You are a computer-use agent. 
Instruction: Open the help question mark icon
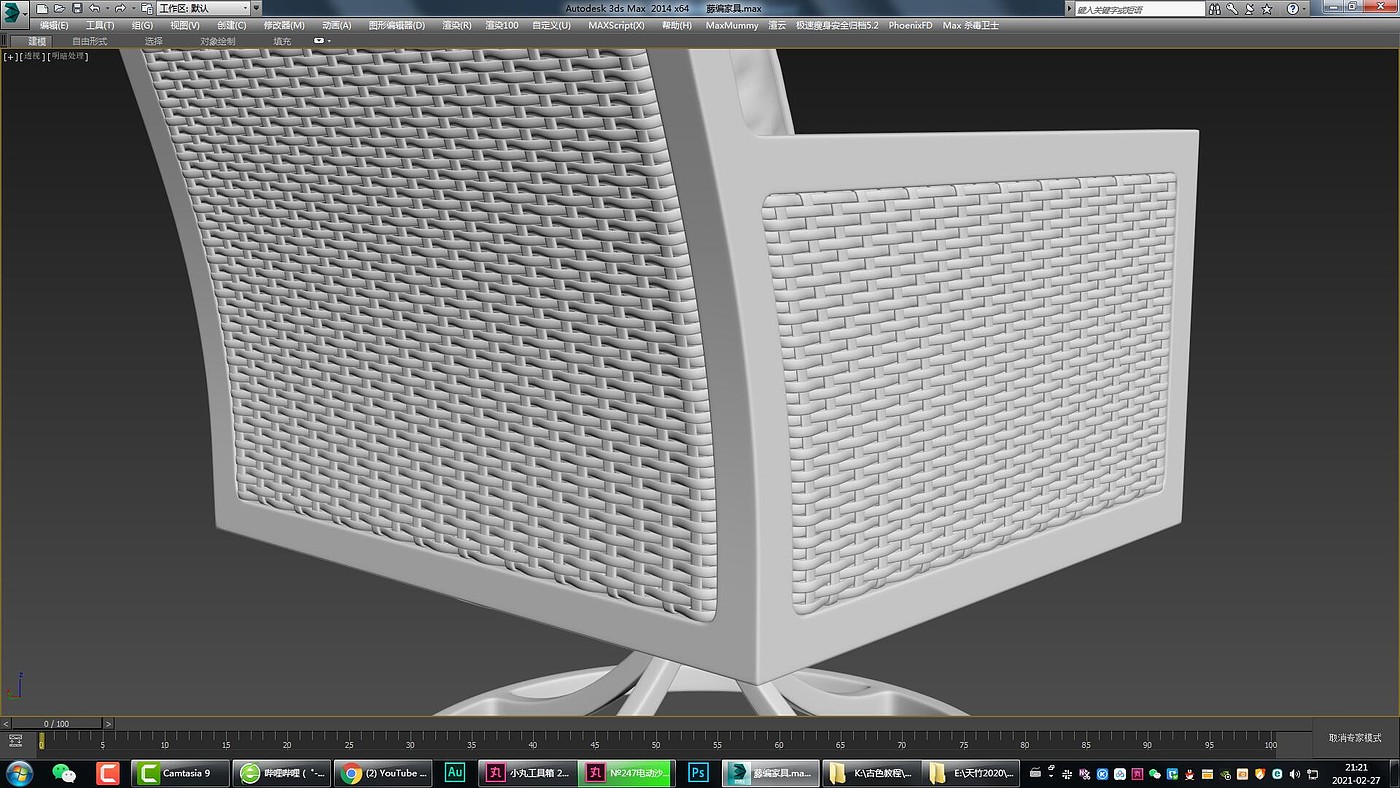(x=1292, y=8)
